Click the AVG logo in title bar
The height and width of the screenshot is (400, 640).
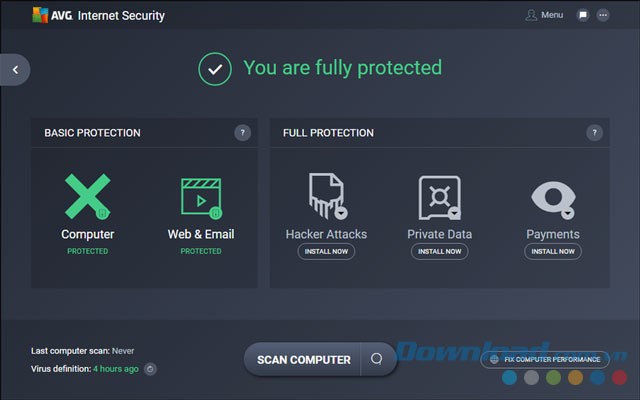pyautogui.click(x=40, y=15)
